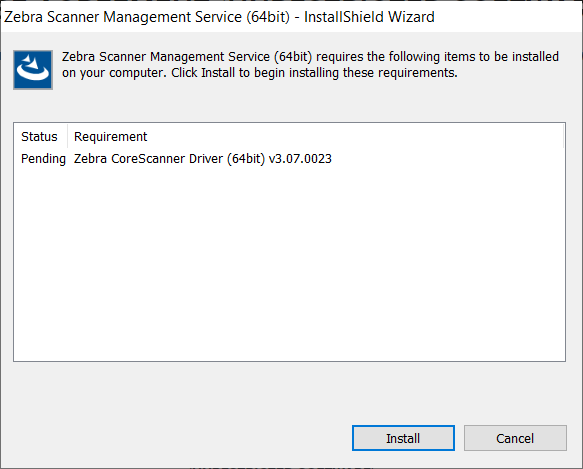583x469 pixels.
Task: Click the gray space left of the Install button
Action: click(182, 438)
